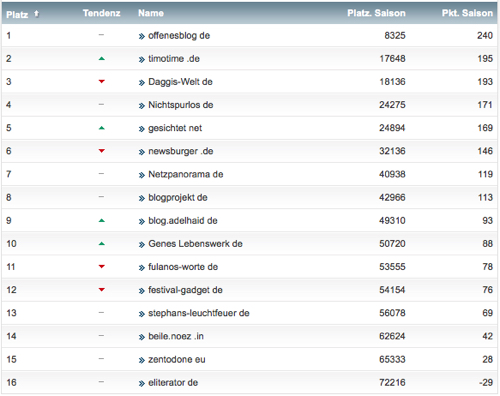The image size is (500, 396).
Task: Click chevron icon before offenesblog de
Action: tap(142, 36)
